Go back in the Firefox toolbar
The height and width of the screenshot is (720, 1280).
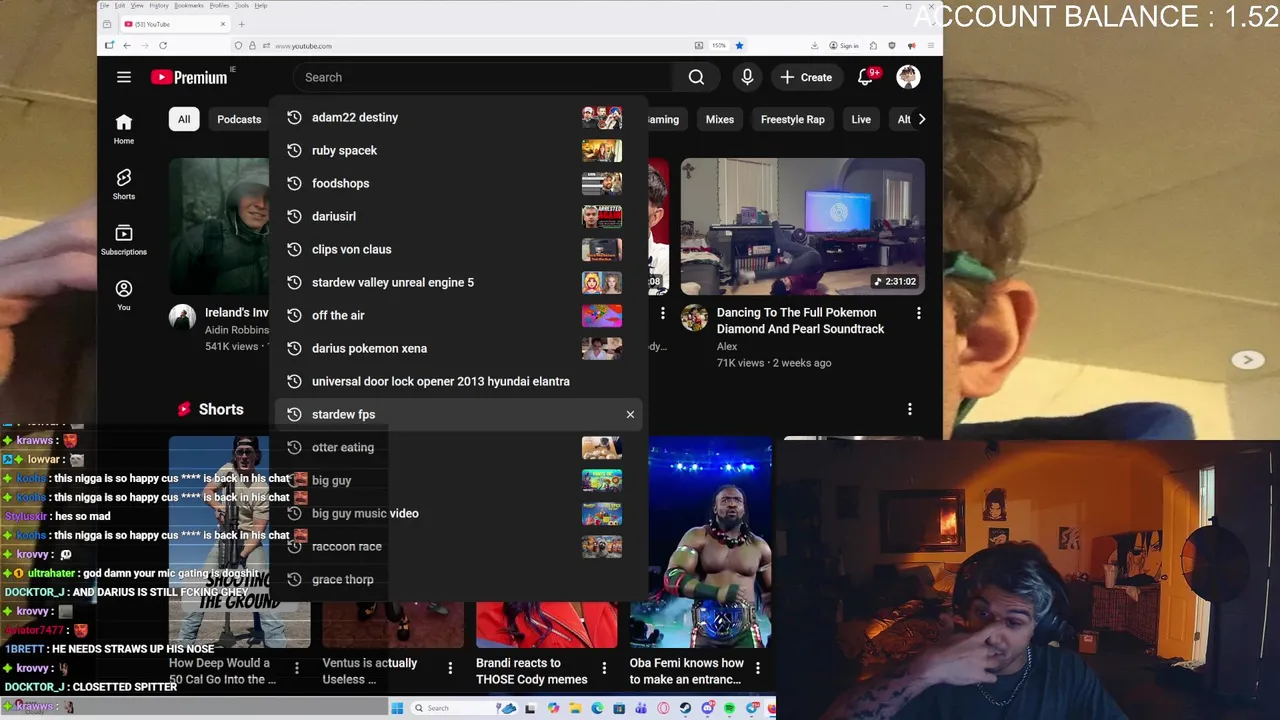(127, 45)
